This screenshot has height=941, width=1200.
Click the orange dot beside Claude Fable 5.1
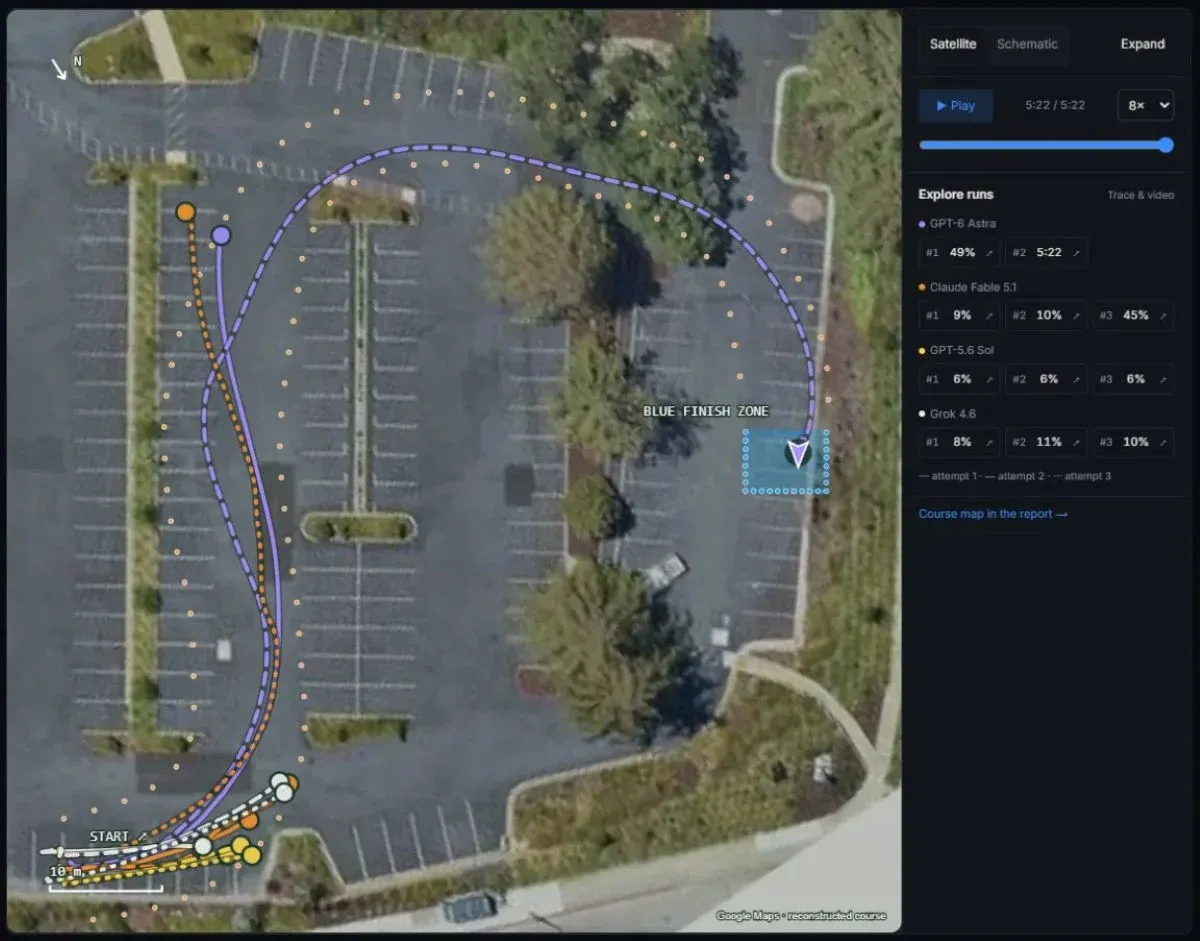(x=922, y=287)
